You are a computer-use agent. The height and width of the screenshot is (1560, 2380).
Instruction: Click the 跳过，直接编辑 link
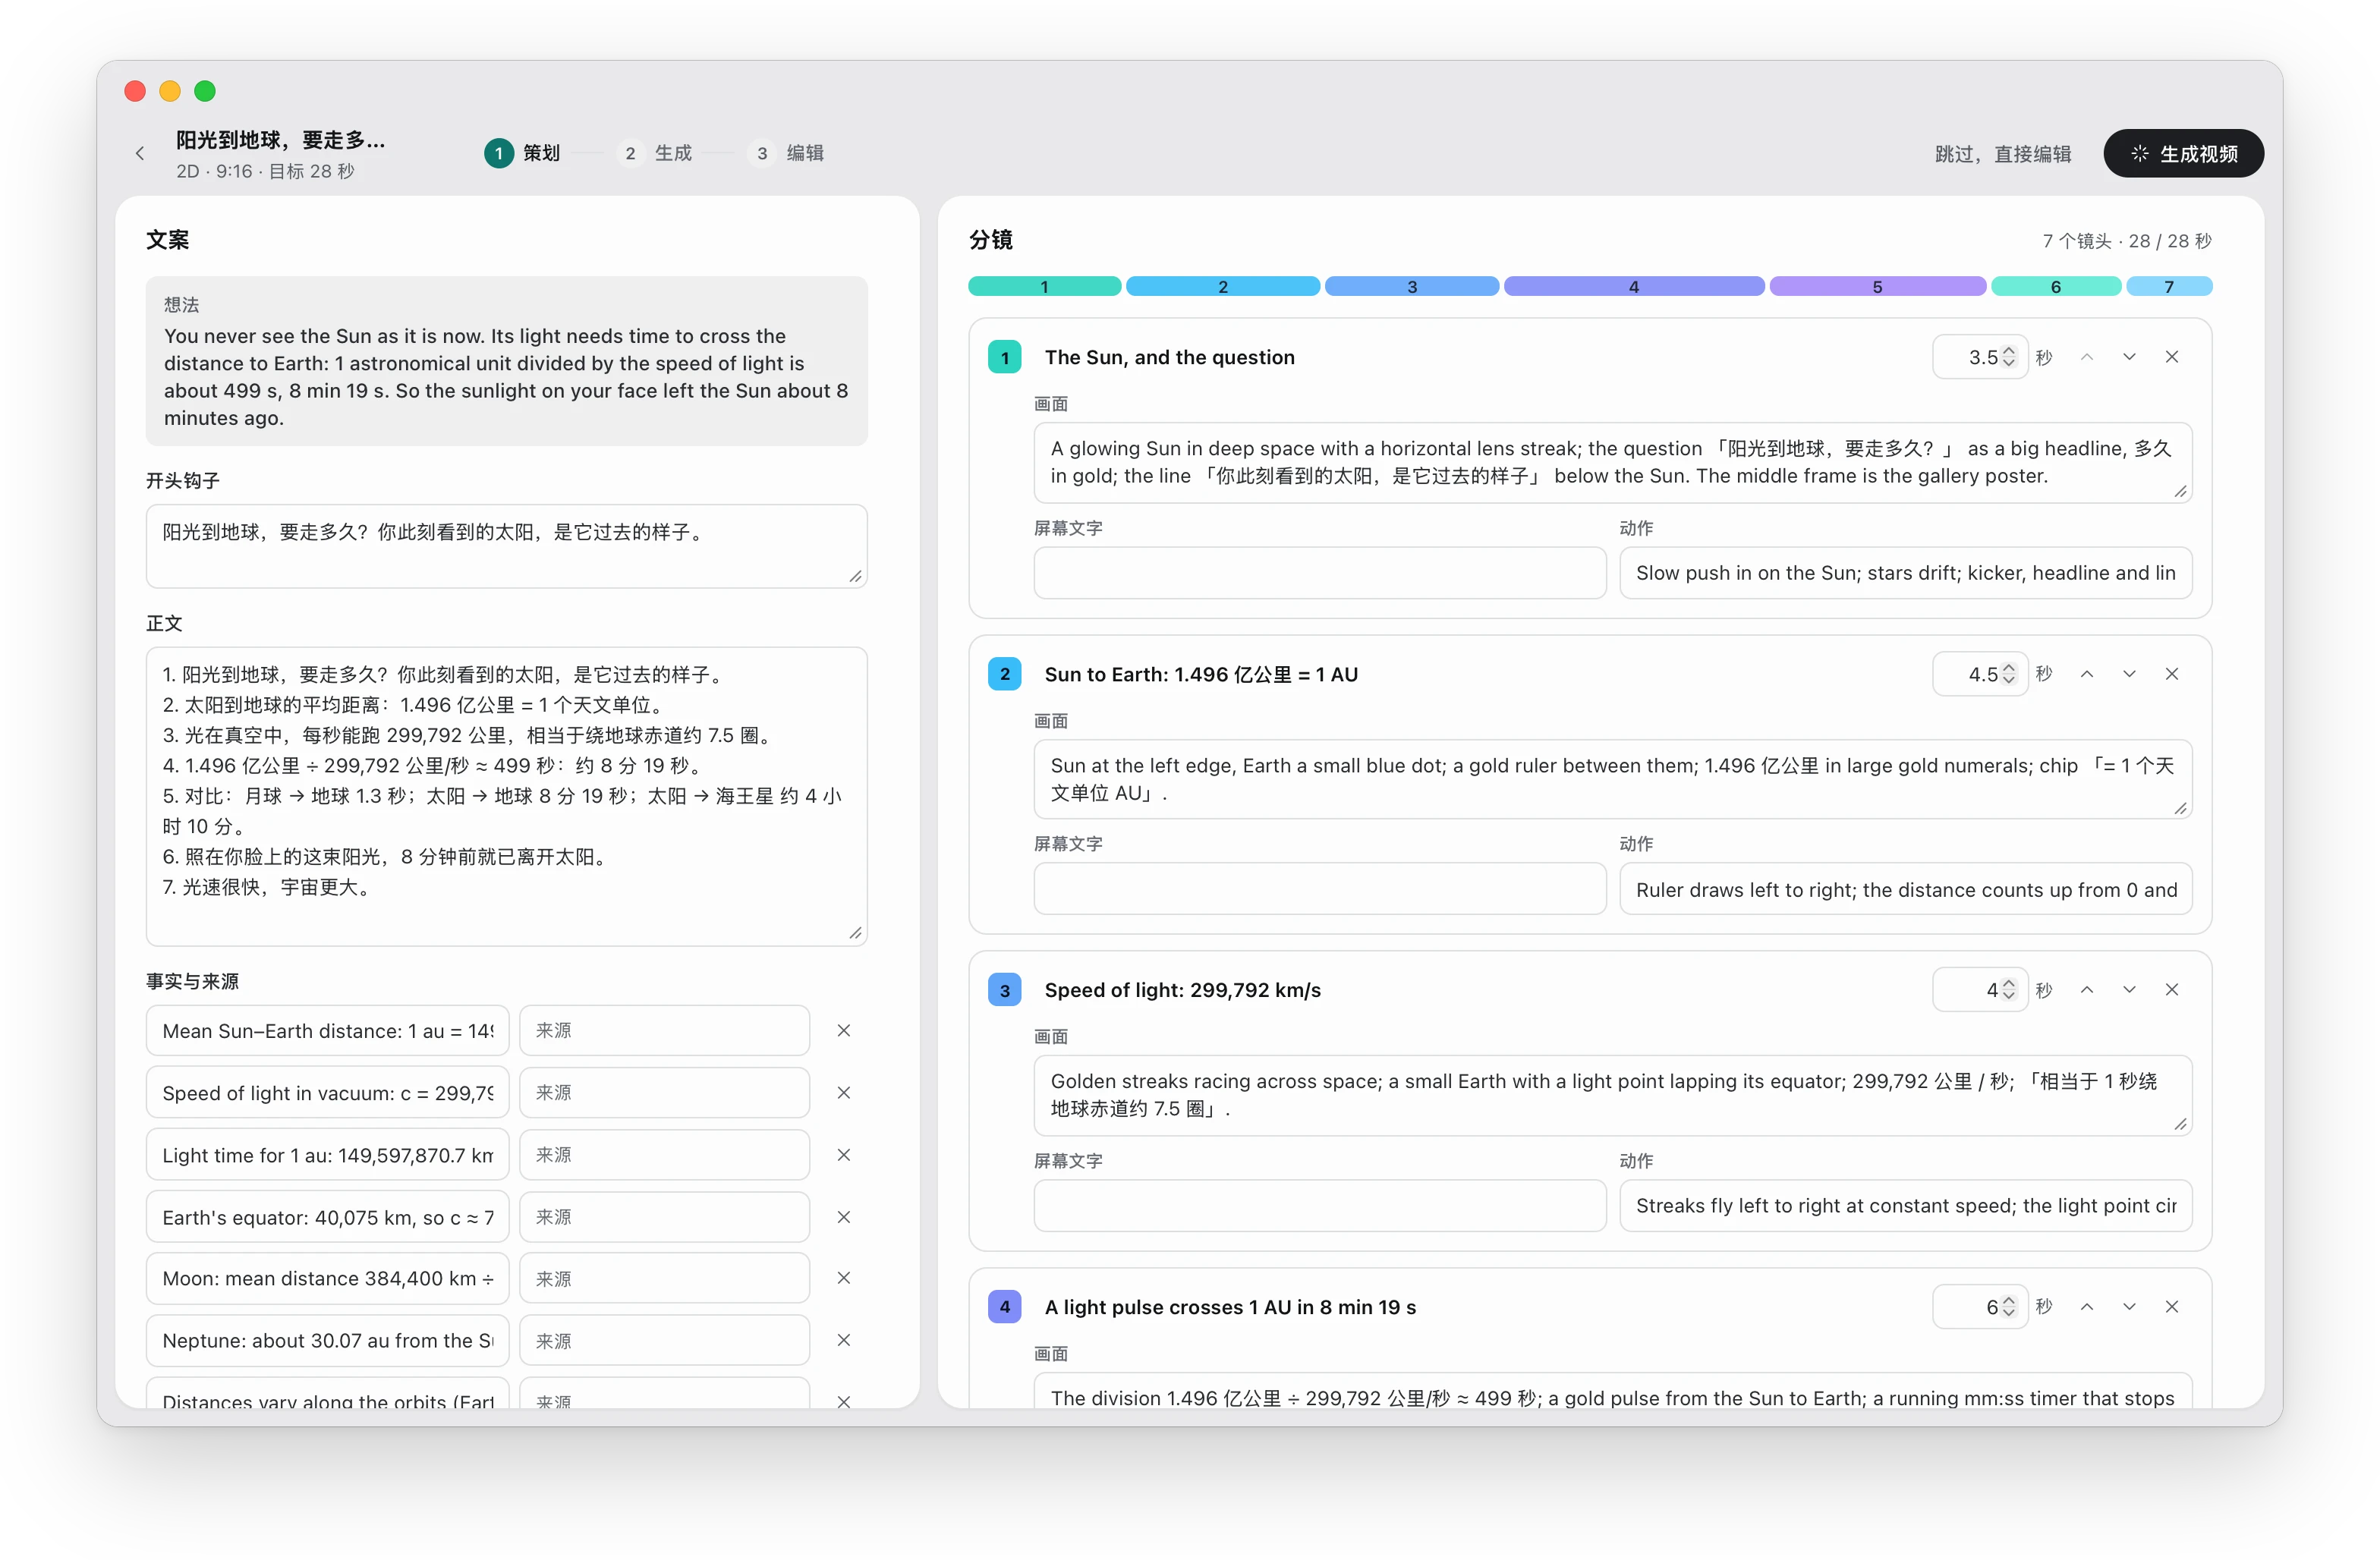(x=2002, y=154)
